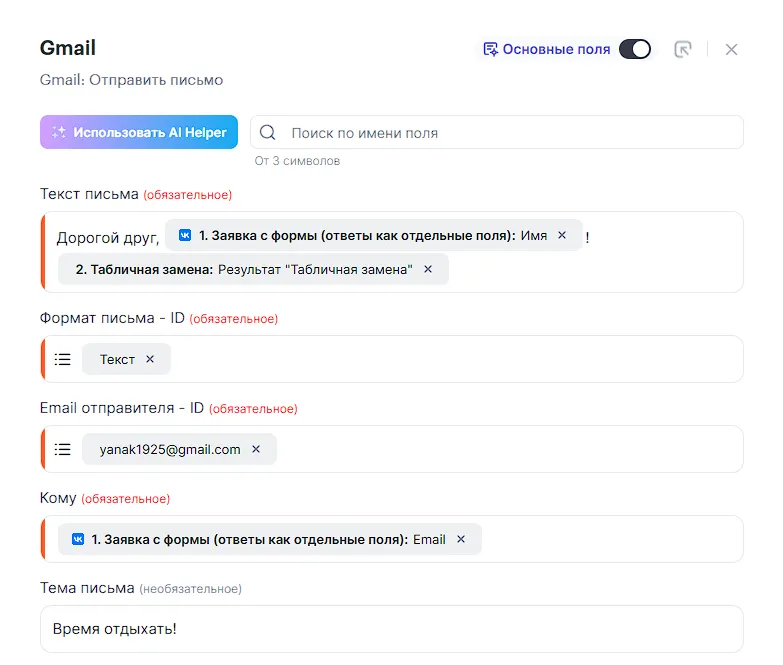This screenshot has width=783, height=665.
Task: Click the Заявка с формы Имя tag
Action: tap(360, 235)
